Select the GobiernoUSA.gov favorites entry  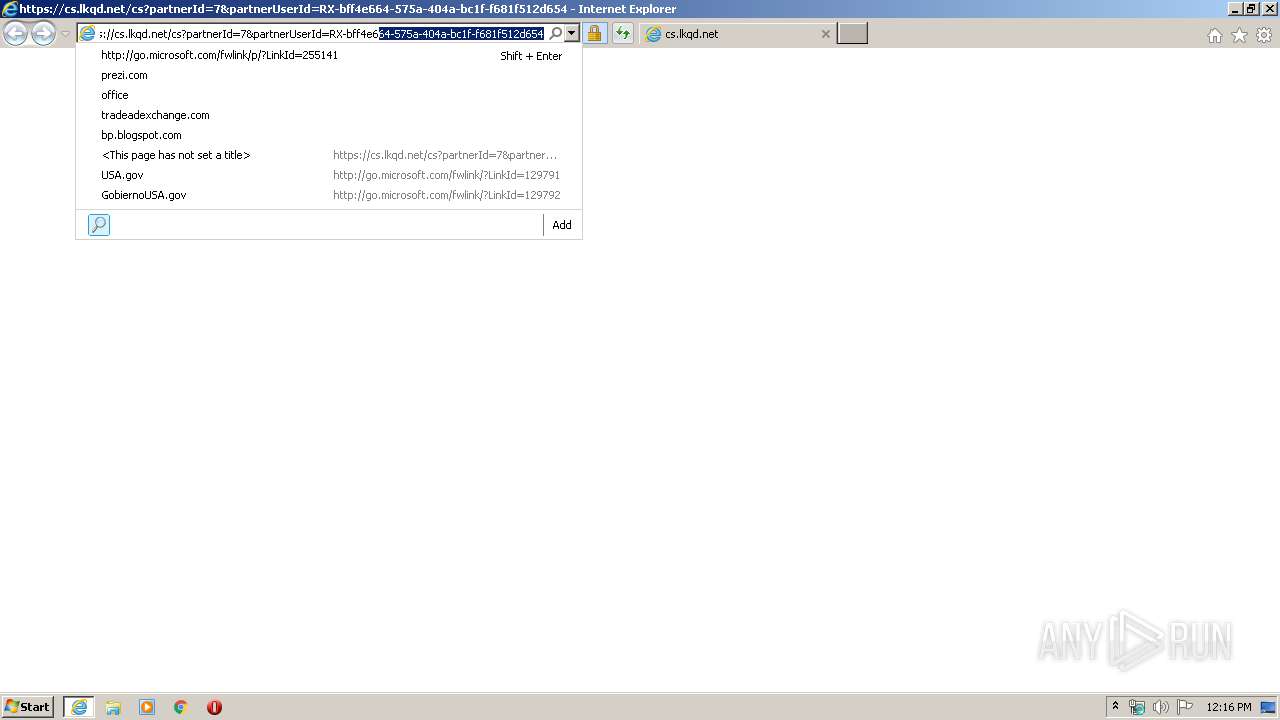[x=328, y=195]
